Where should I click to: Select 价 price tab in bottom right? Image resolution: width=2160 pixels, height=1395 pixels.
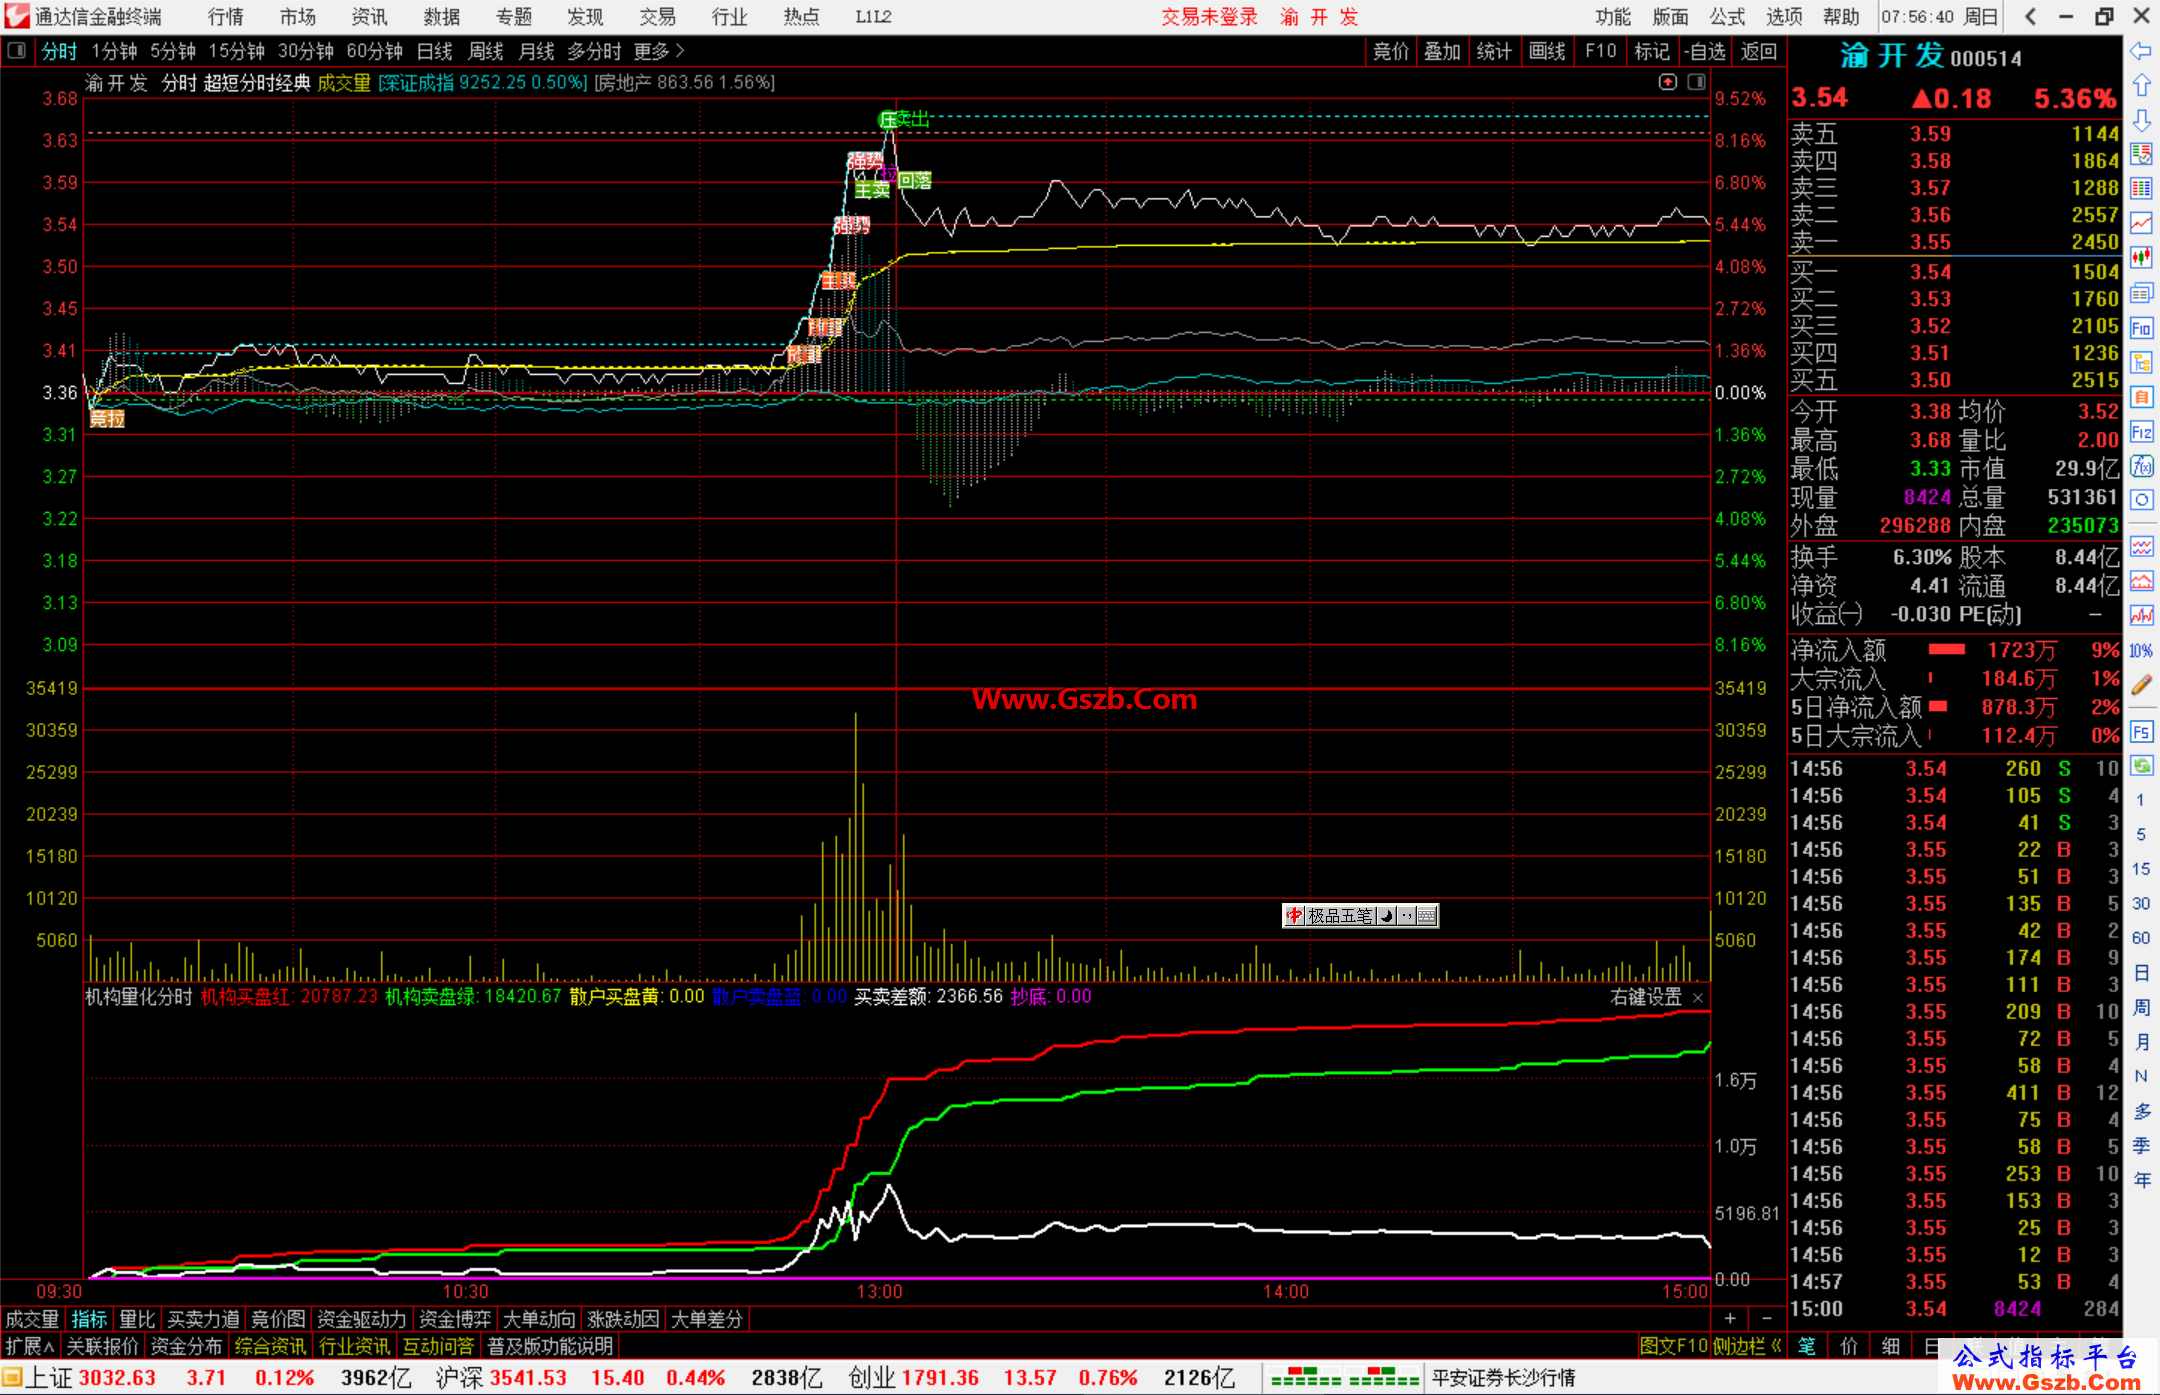(x=1849, y=1346)
